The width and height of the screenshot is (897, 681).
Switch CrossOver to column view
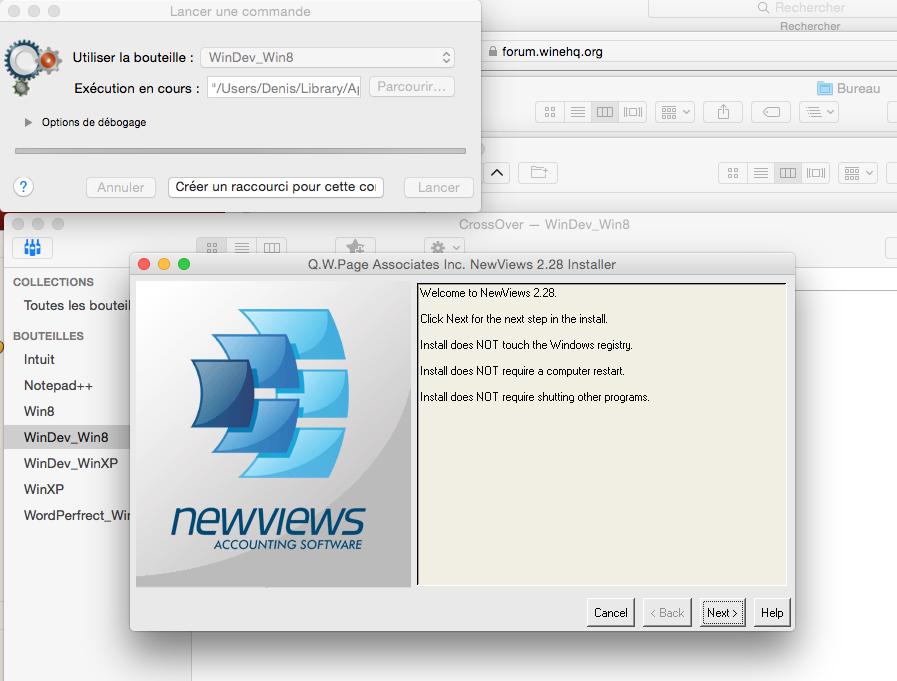(x=272, y=248)
